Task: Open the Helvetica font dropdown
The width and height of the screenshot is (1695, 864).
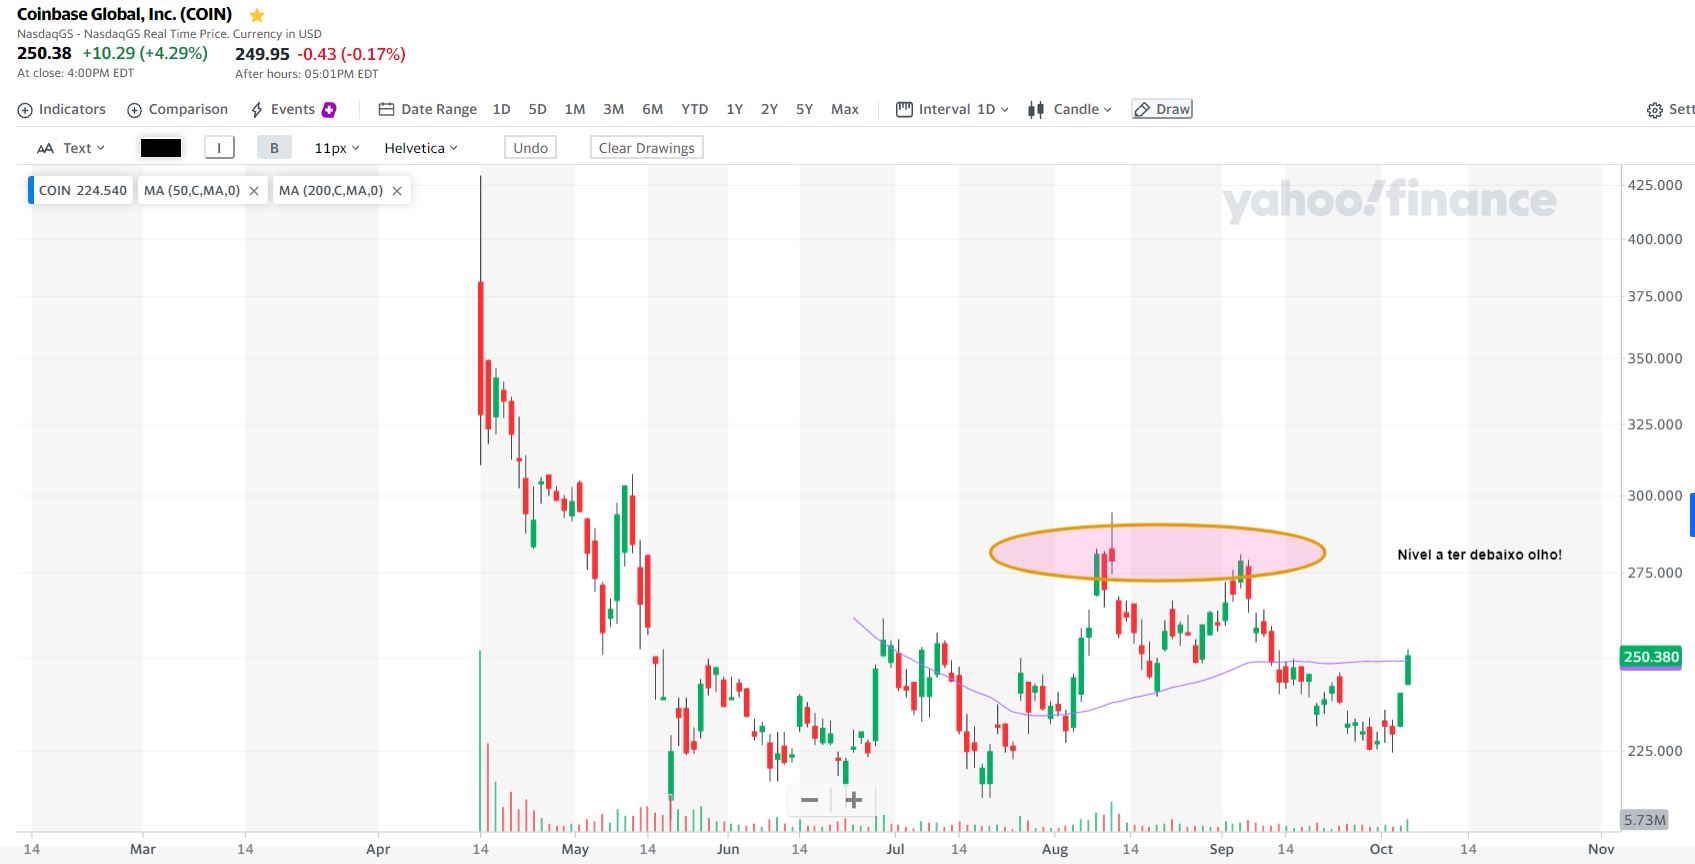Action: (421, 148)
